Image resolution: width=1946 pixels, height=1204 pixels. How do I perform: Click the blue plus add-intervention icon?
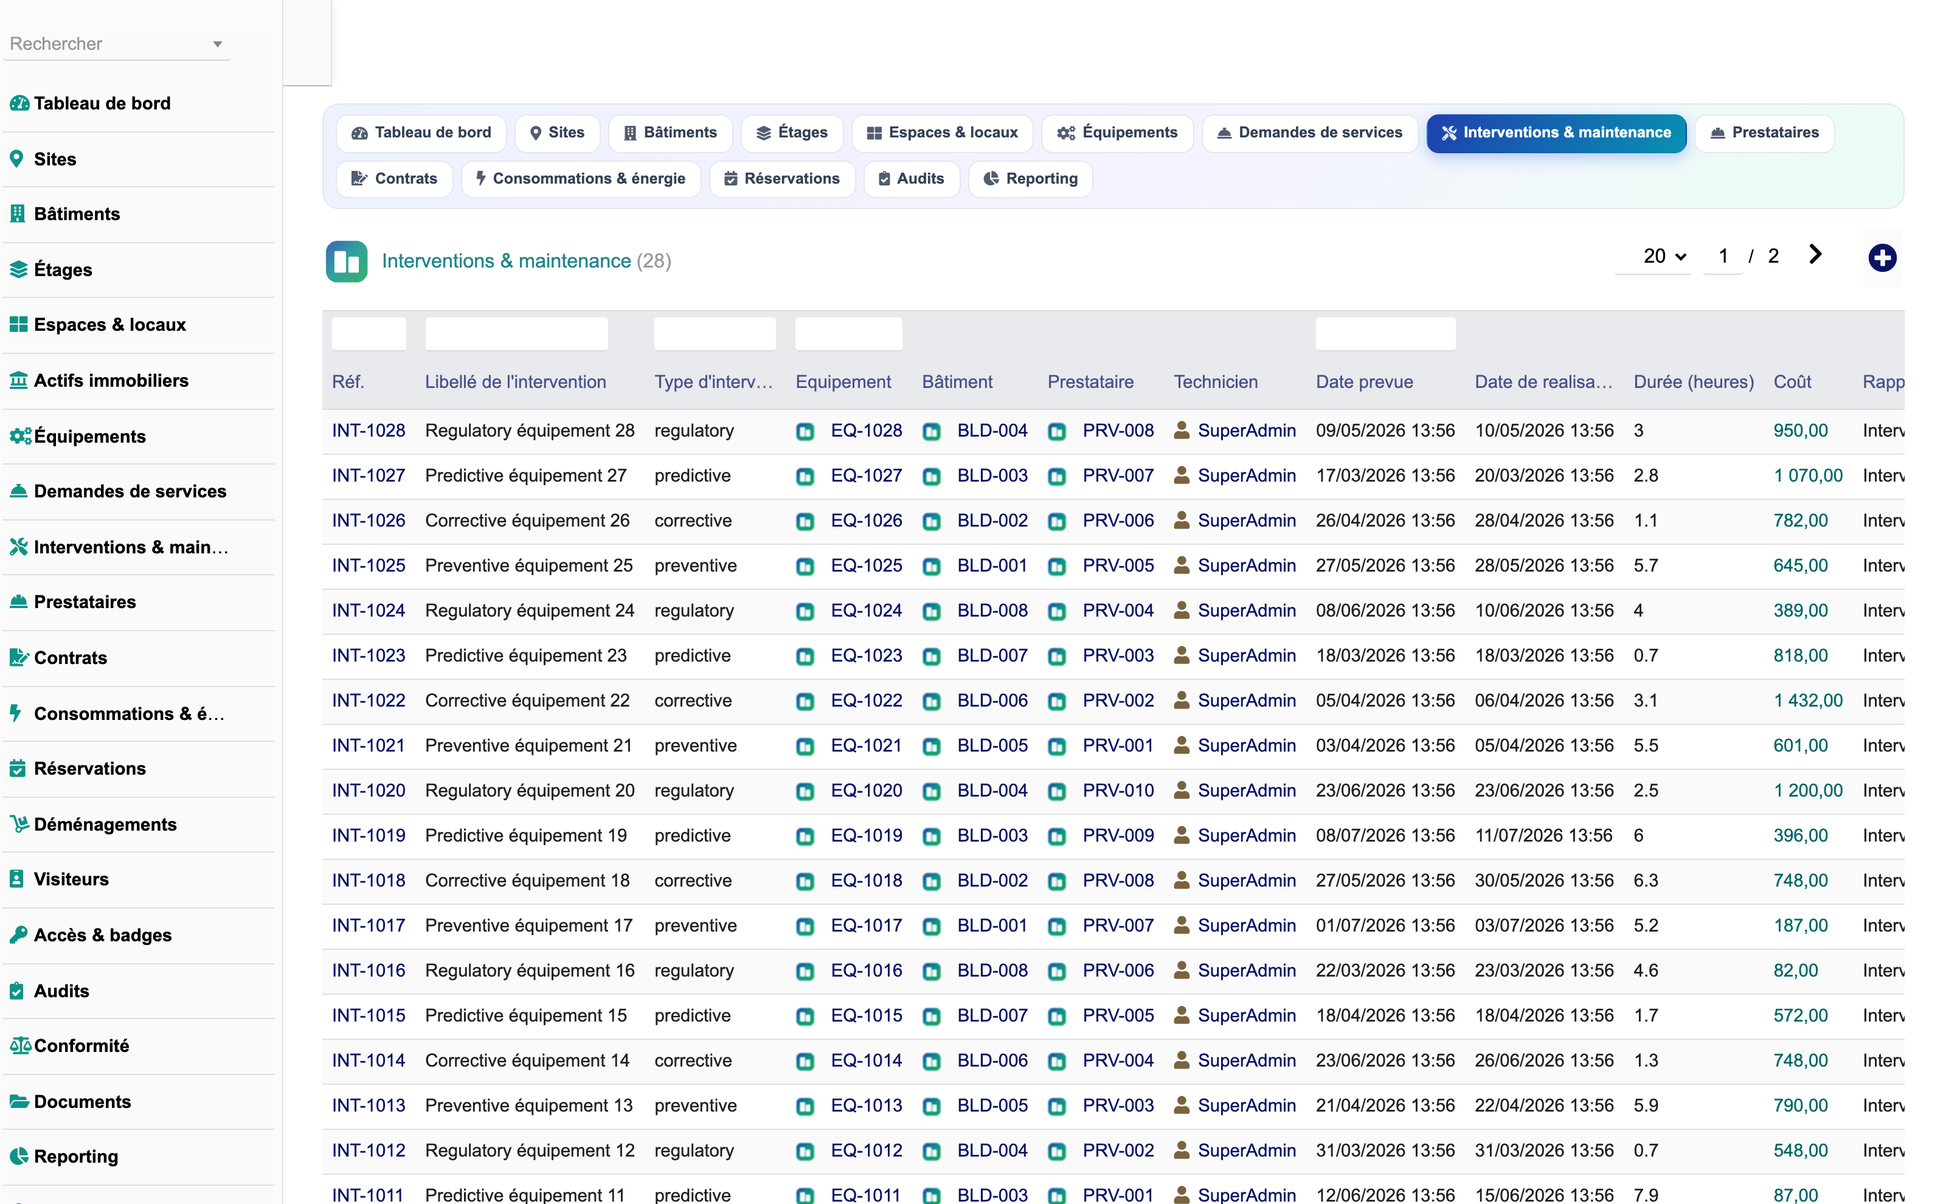[x=1882, y=258]
